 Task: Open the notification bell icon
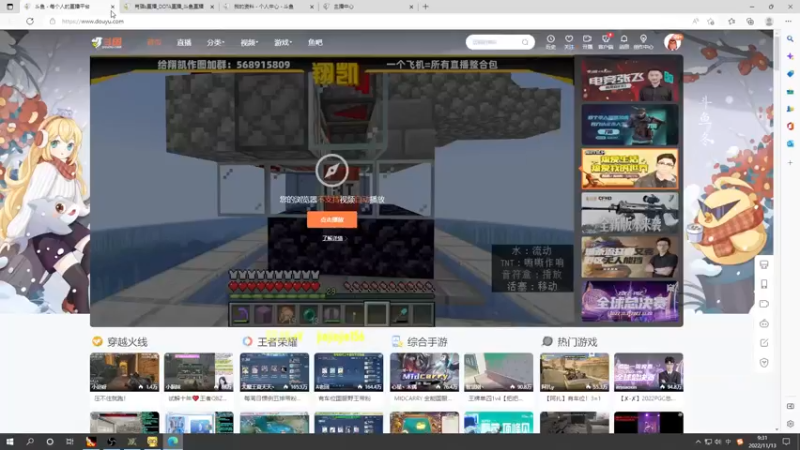[x=624, y=42]
